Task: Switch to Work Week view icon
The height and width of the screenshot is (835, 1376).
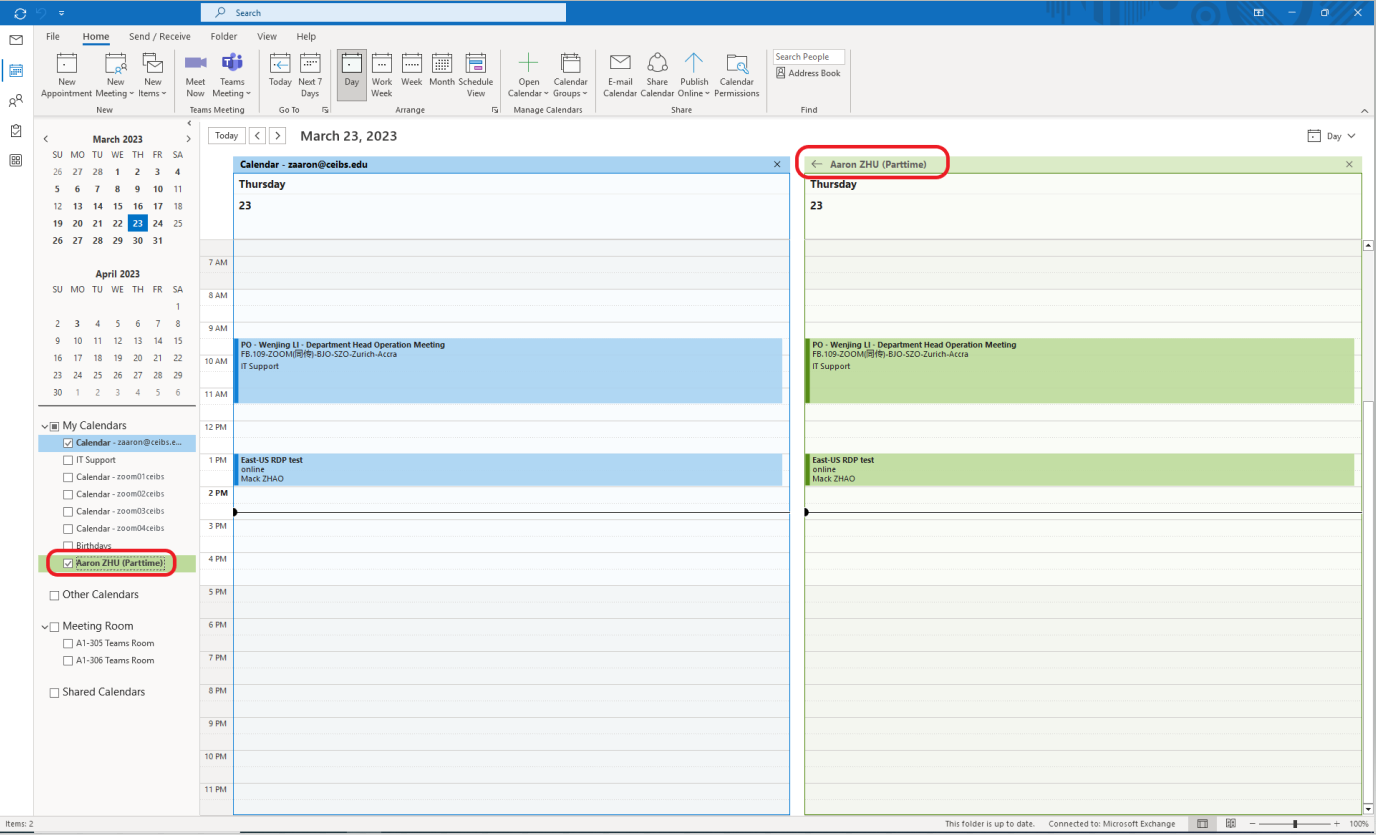Action: click(x=382, y=64)
